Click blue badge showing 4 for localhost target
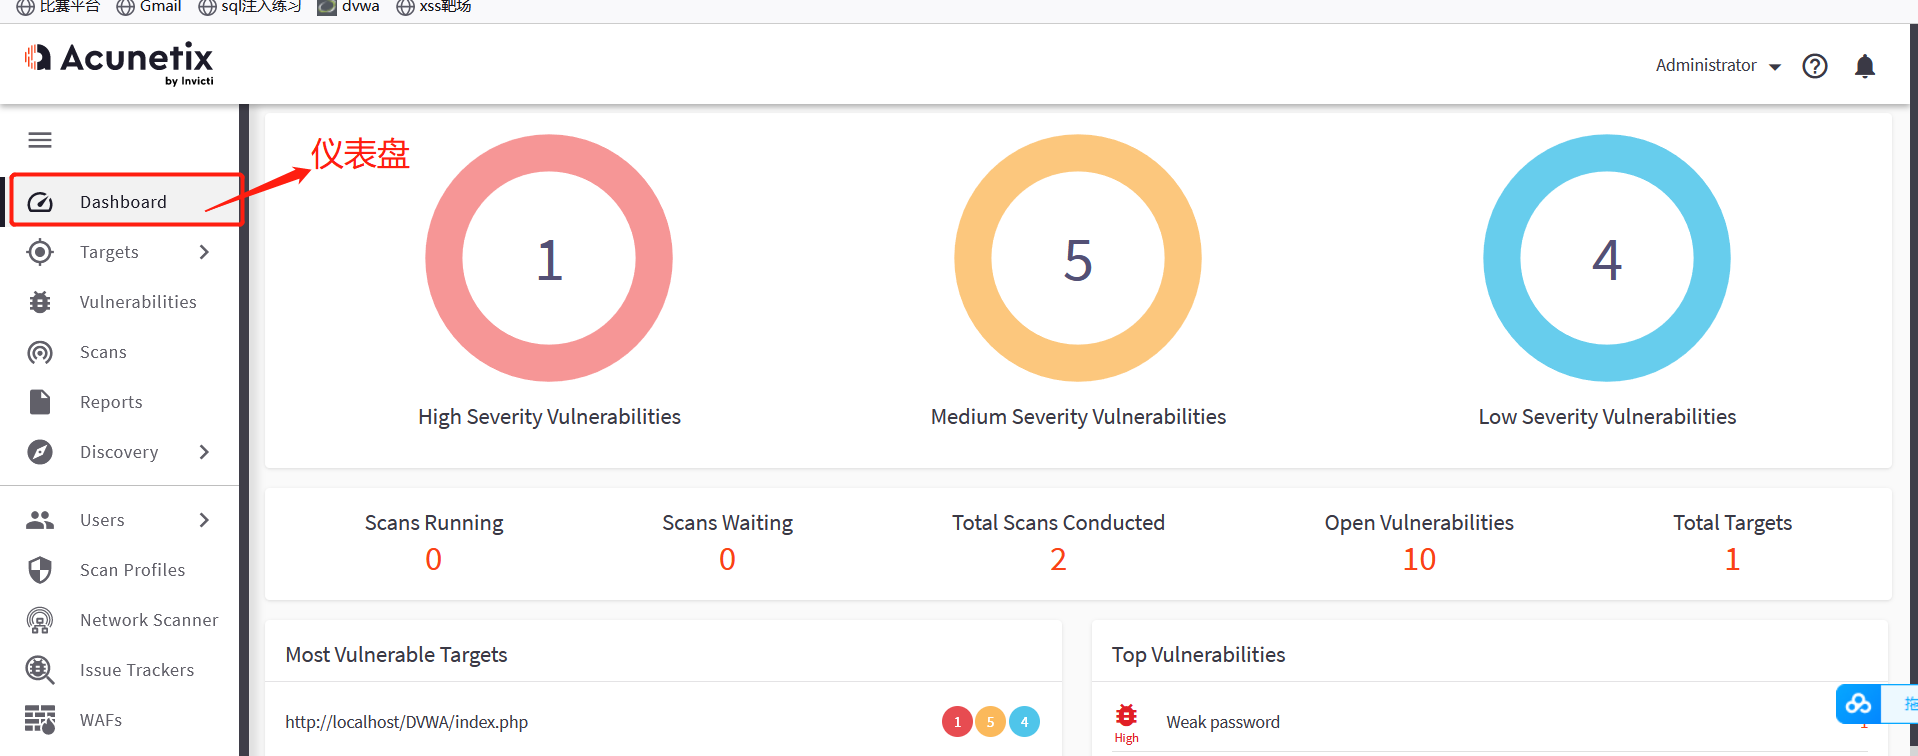Image resolution: width=1918 pixels, height=756 pixels. 1024,721
